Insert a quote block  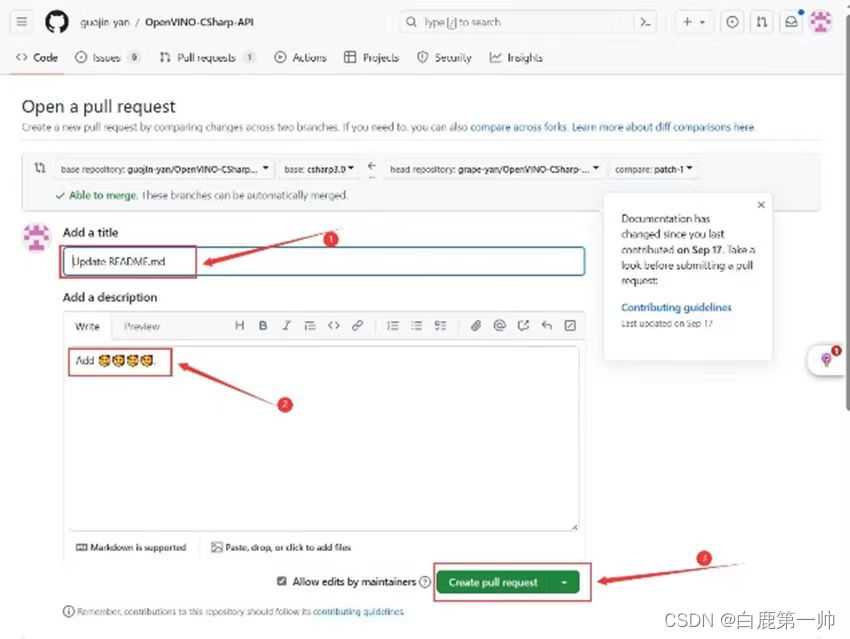click(x=310, y=326)
